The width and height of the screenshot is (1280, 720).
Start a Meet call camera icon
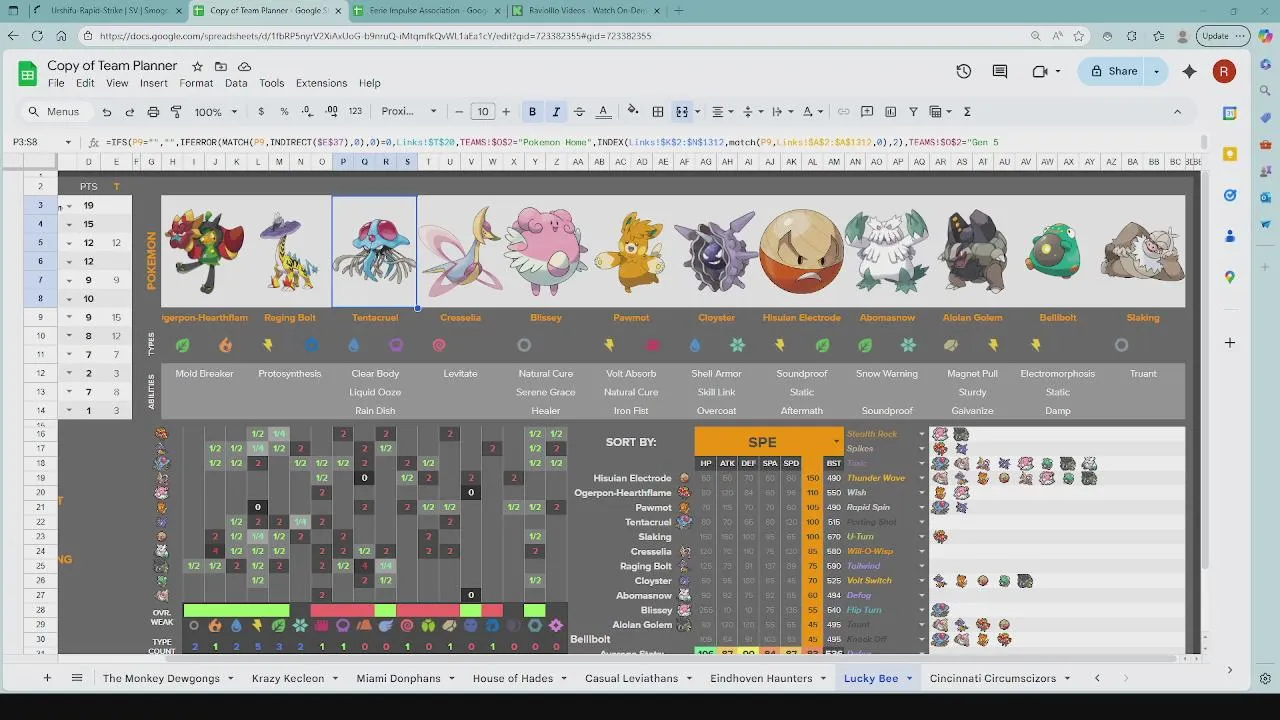[1039, 71]
